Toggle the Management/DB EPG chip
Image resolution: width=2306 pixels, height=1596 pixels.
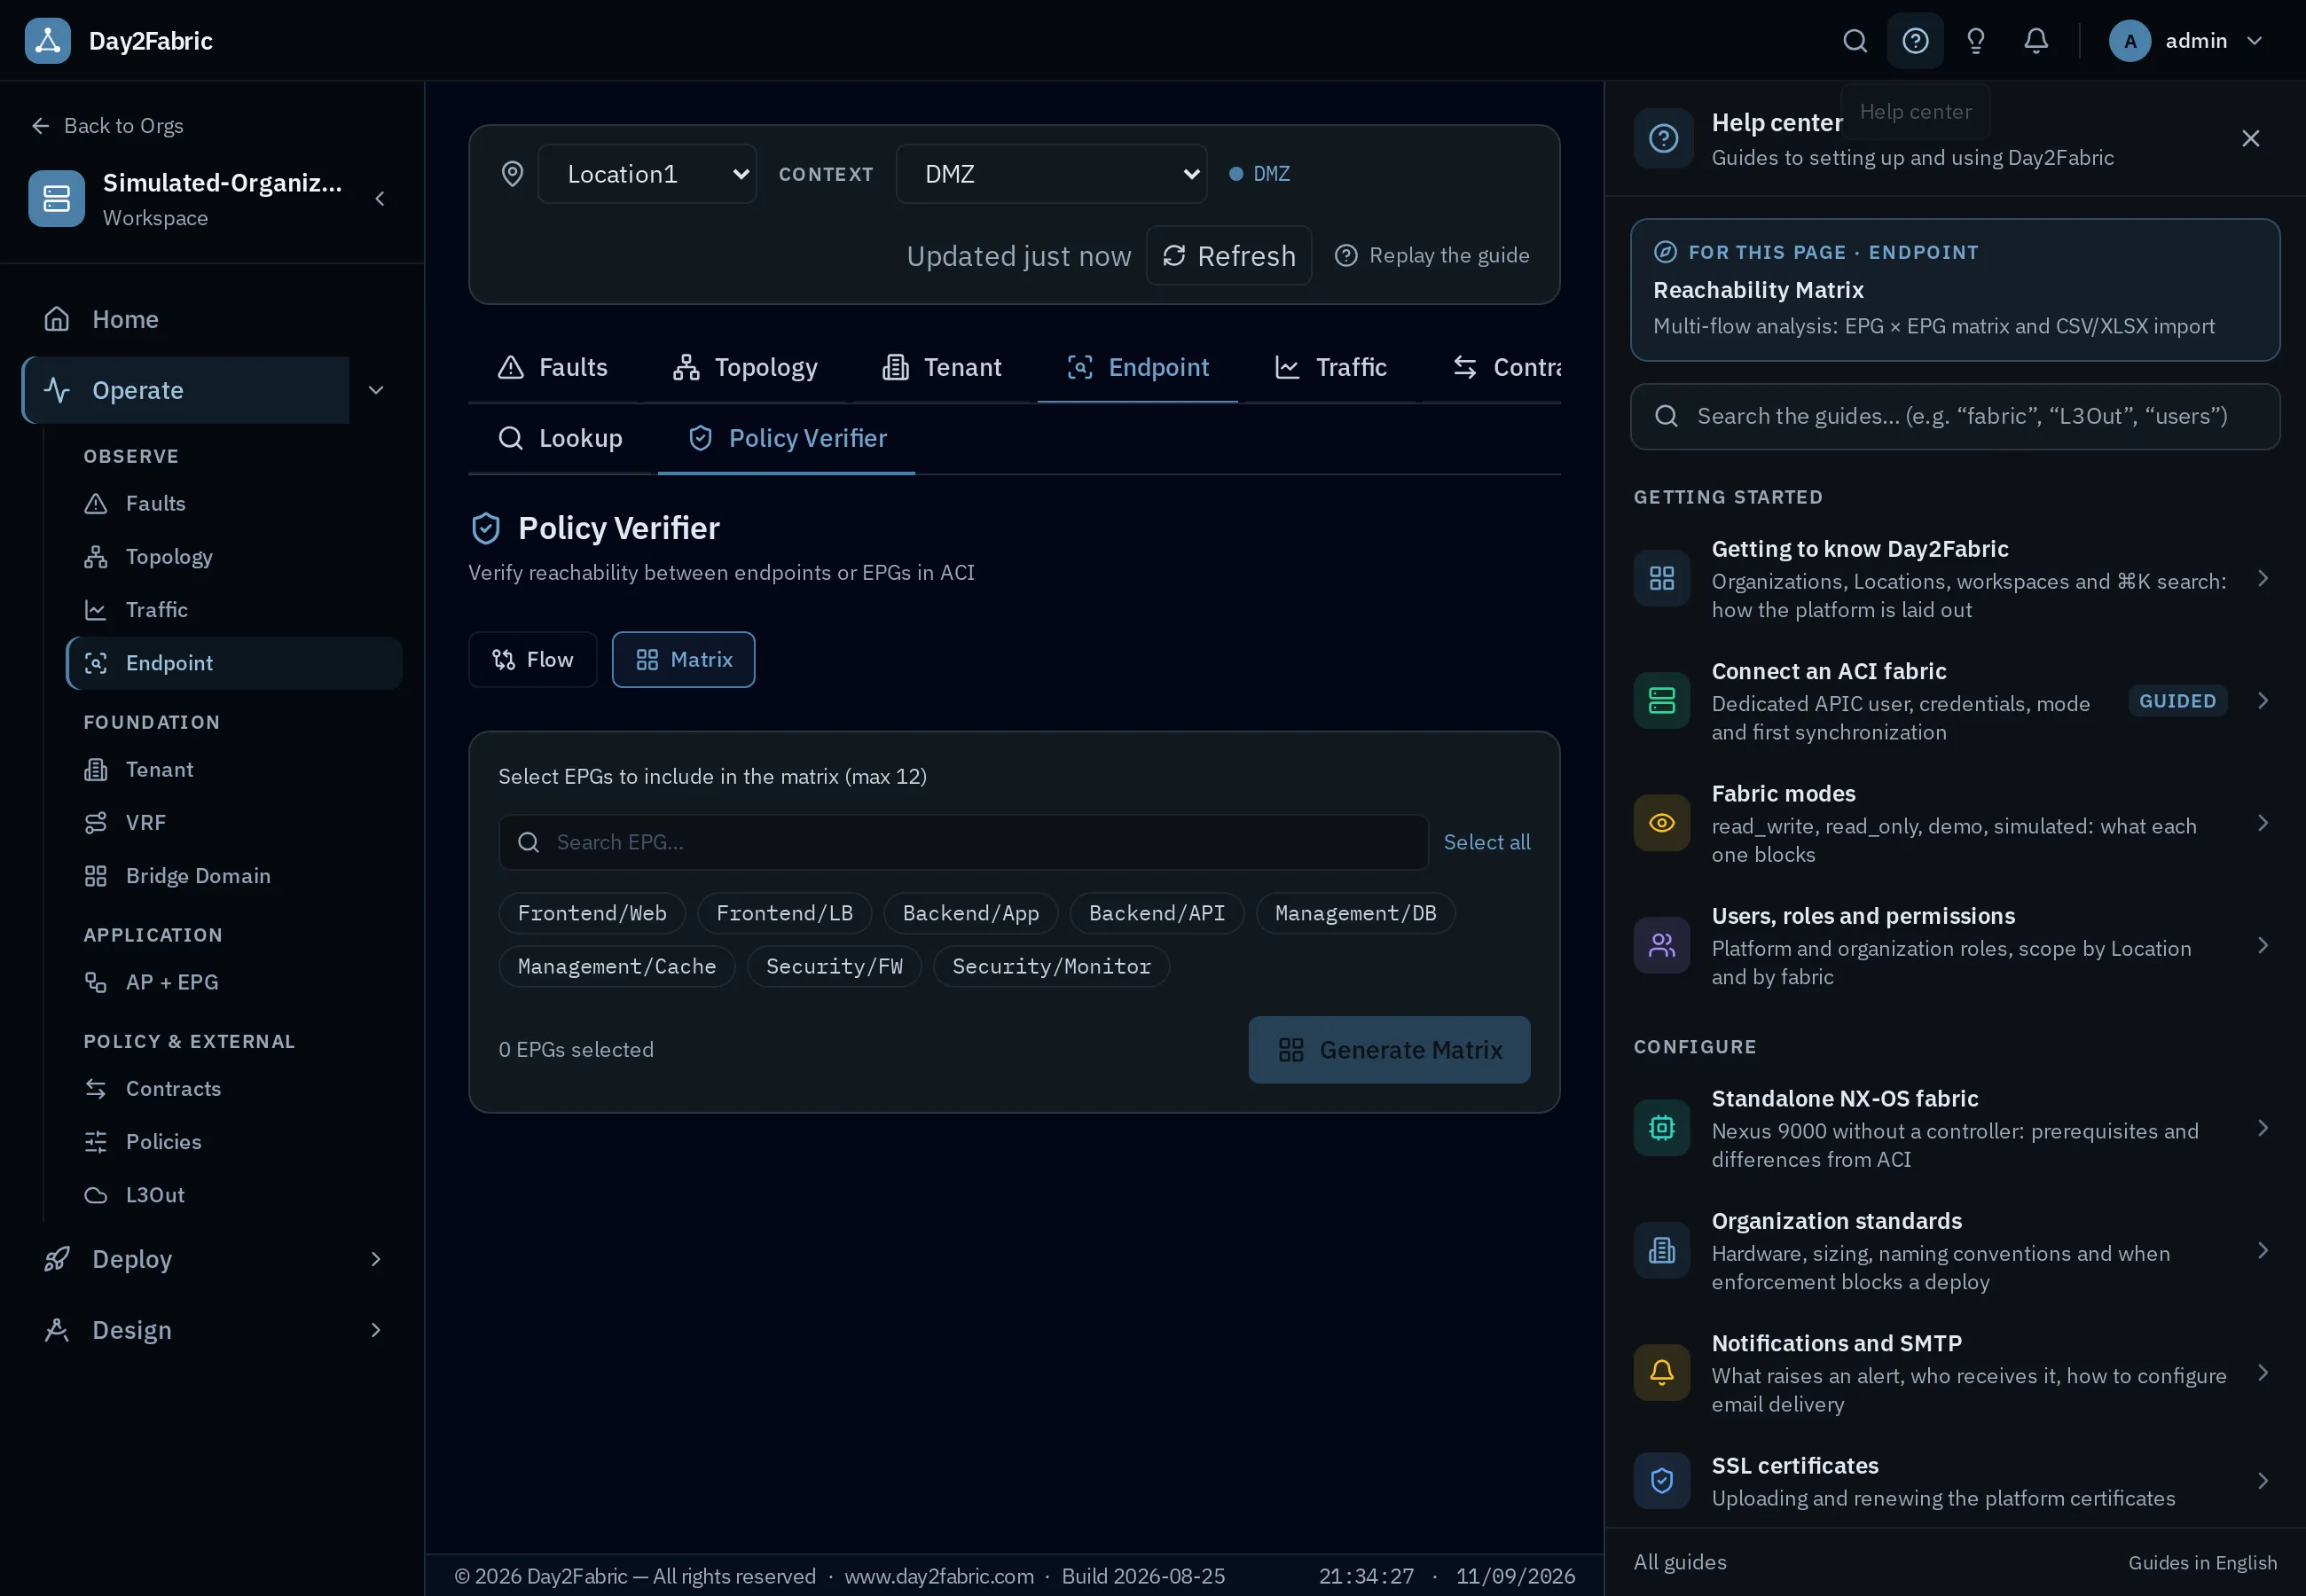(1355, 913)
